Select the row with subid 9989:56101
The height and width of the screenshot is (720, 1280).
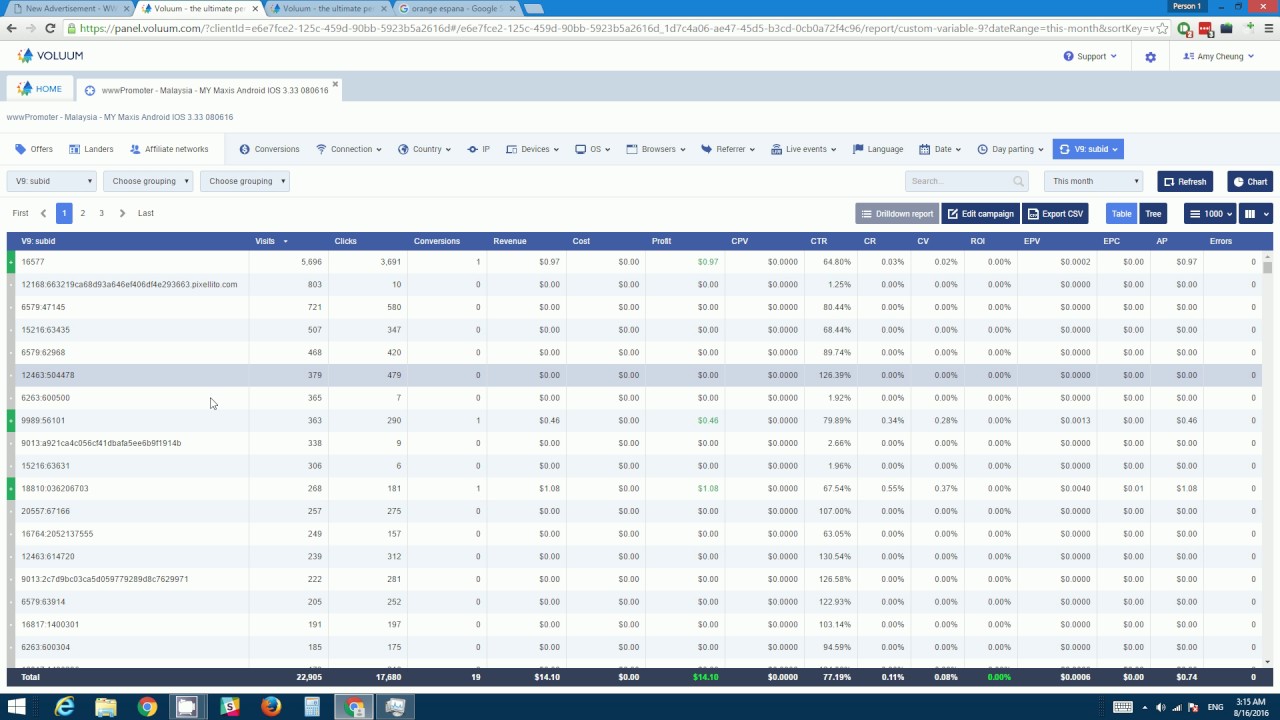635,420
